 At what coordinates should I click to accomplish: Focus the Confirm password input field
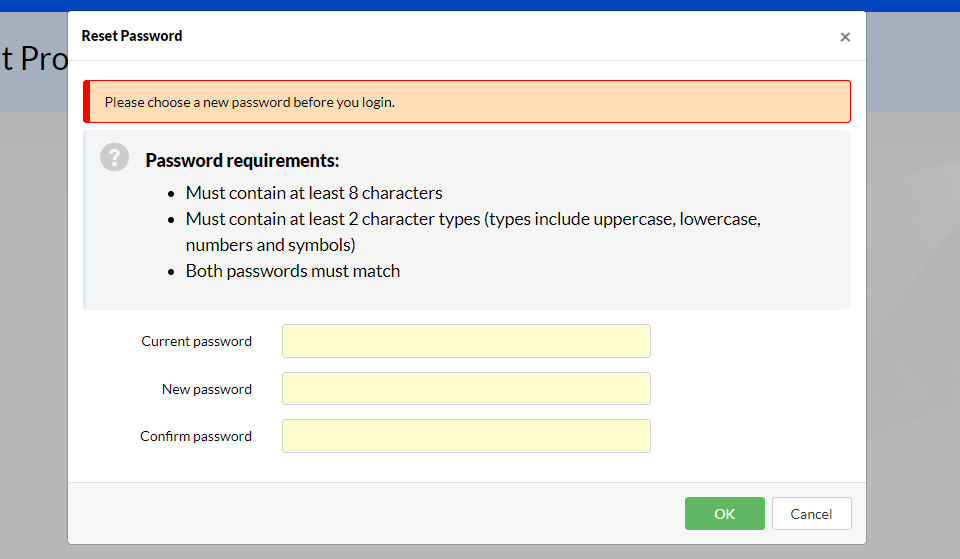(466, 436)
